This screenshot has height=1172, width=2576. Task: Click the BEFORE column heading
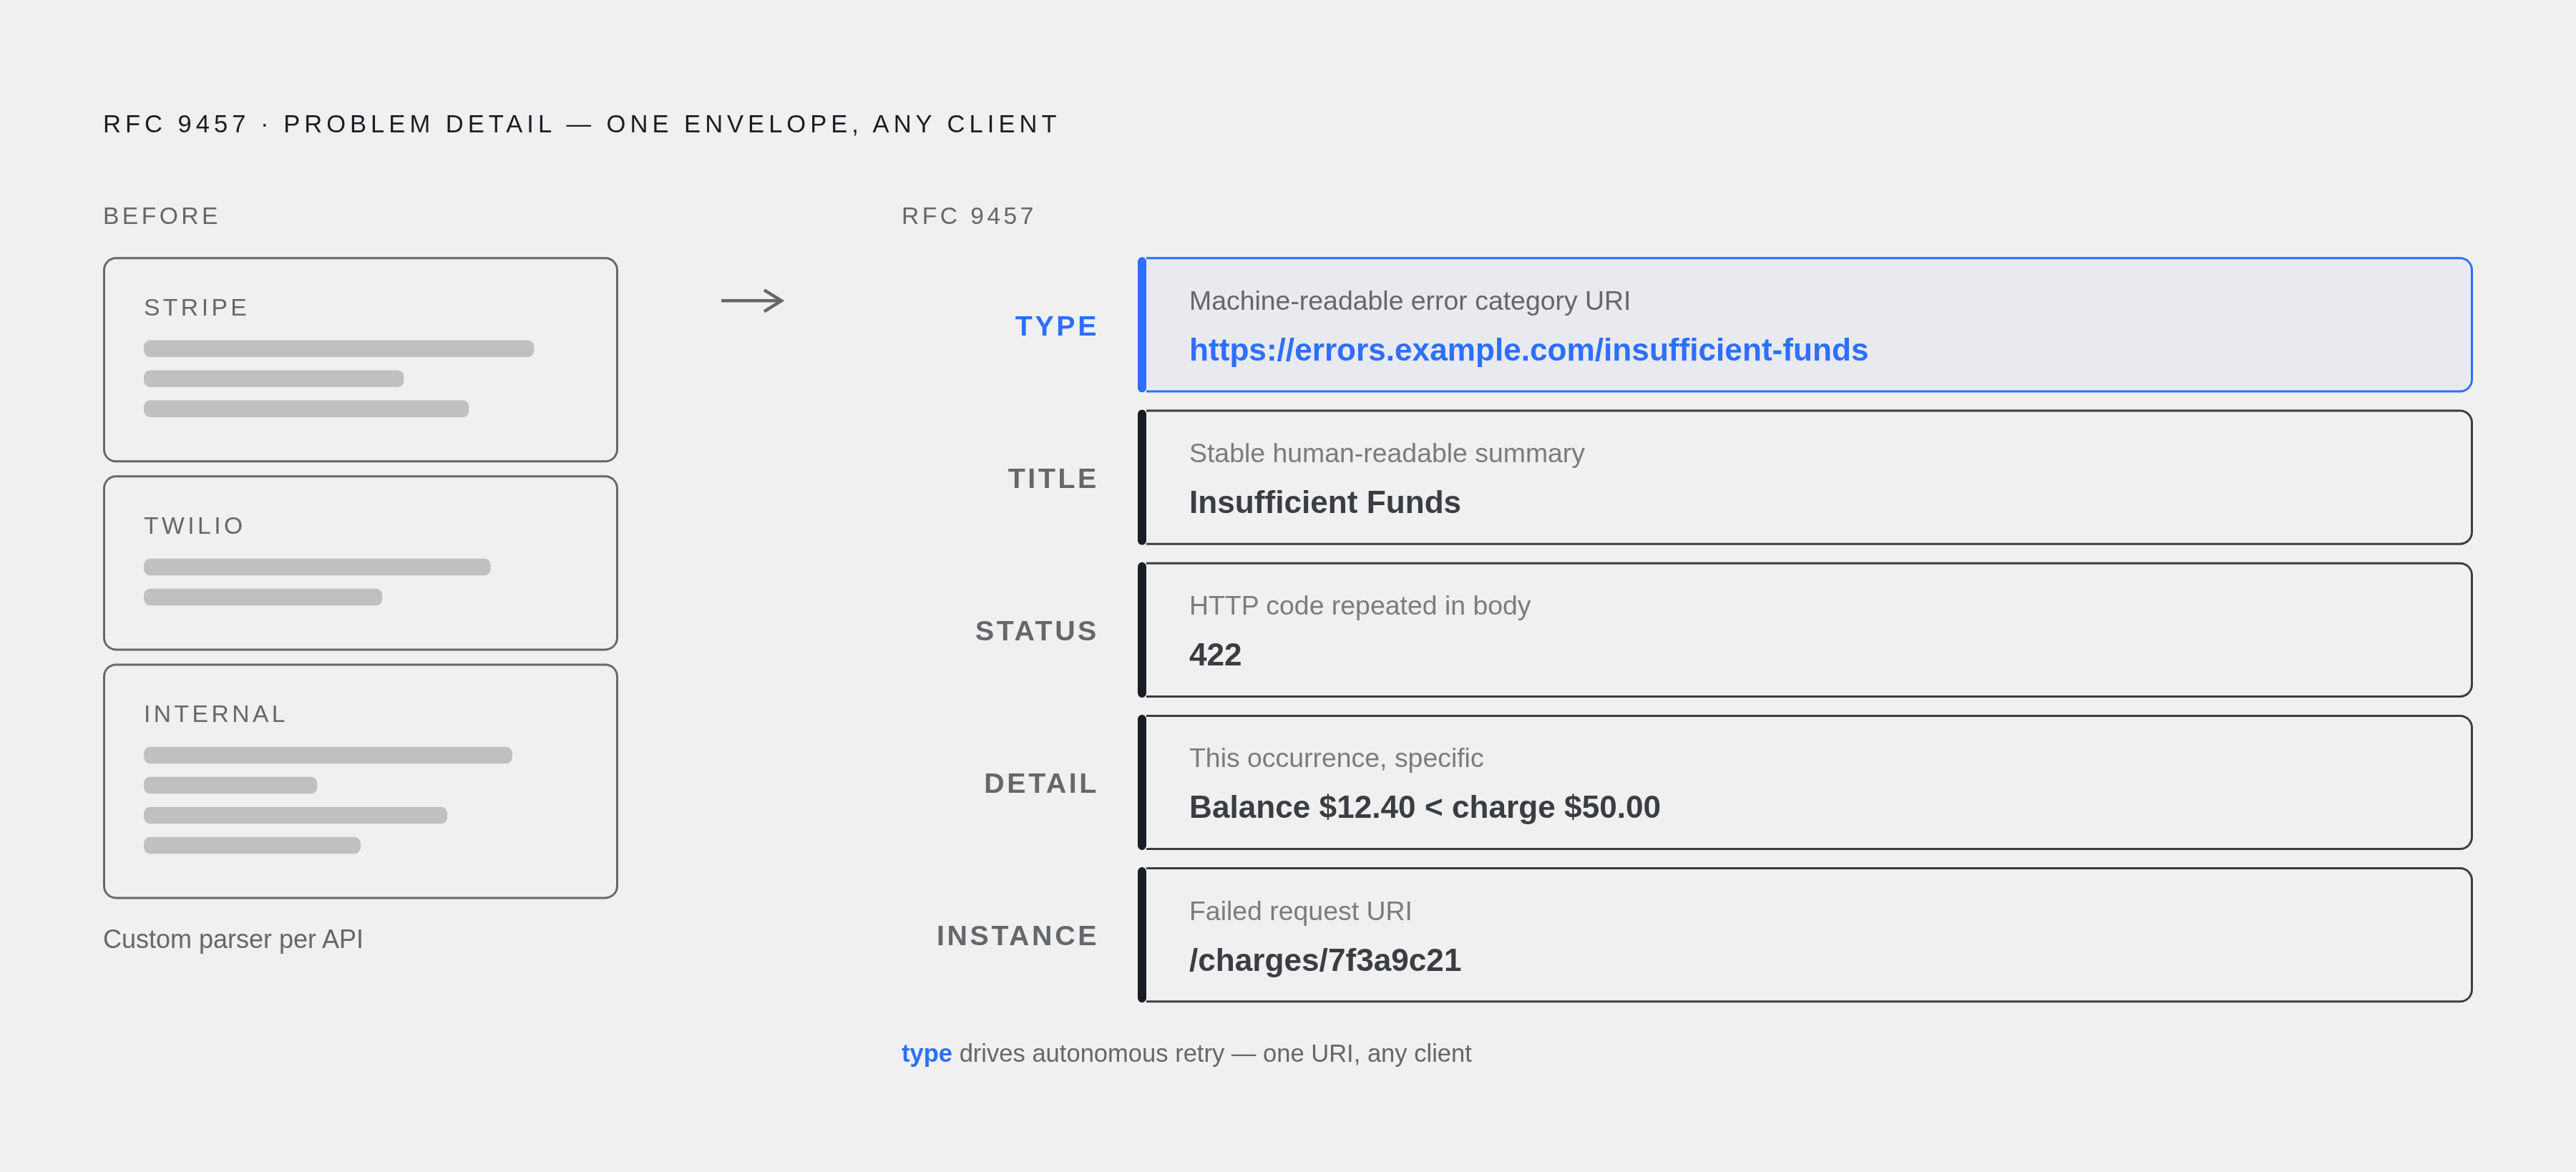pyautogui.click(x=161, y=216)
